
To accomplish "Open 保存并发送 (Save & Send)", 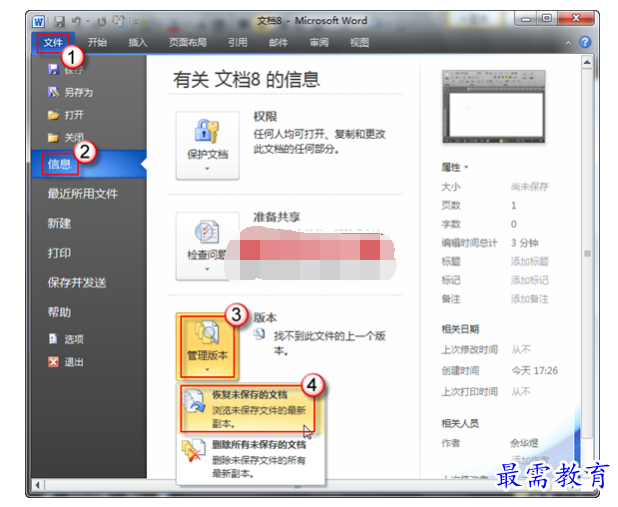I will 77,282.
